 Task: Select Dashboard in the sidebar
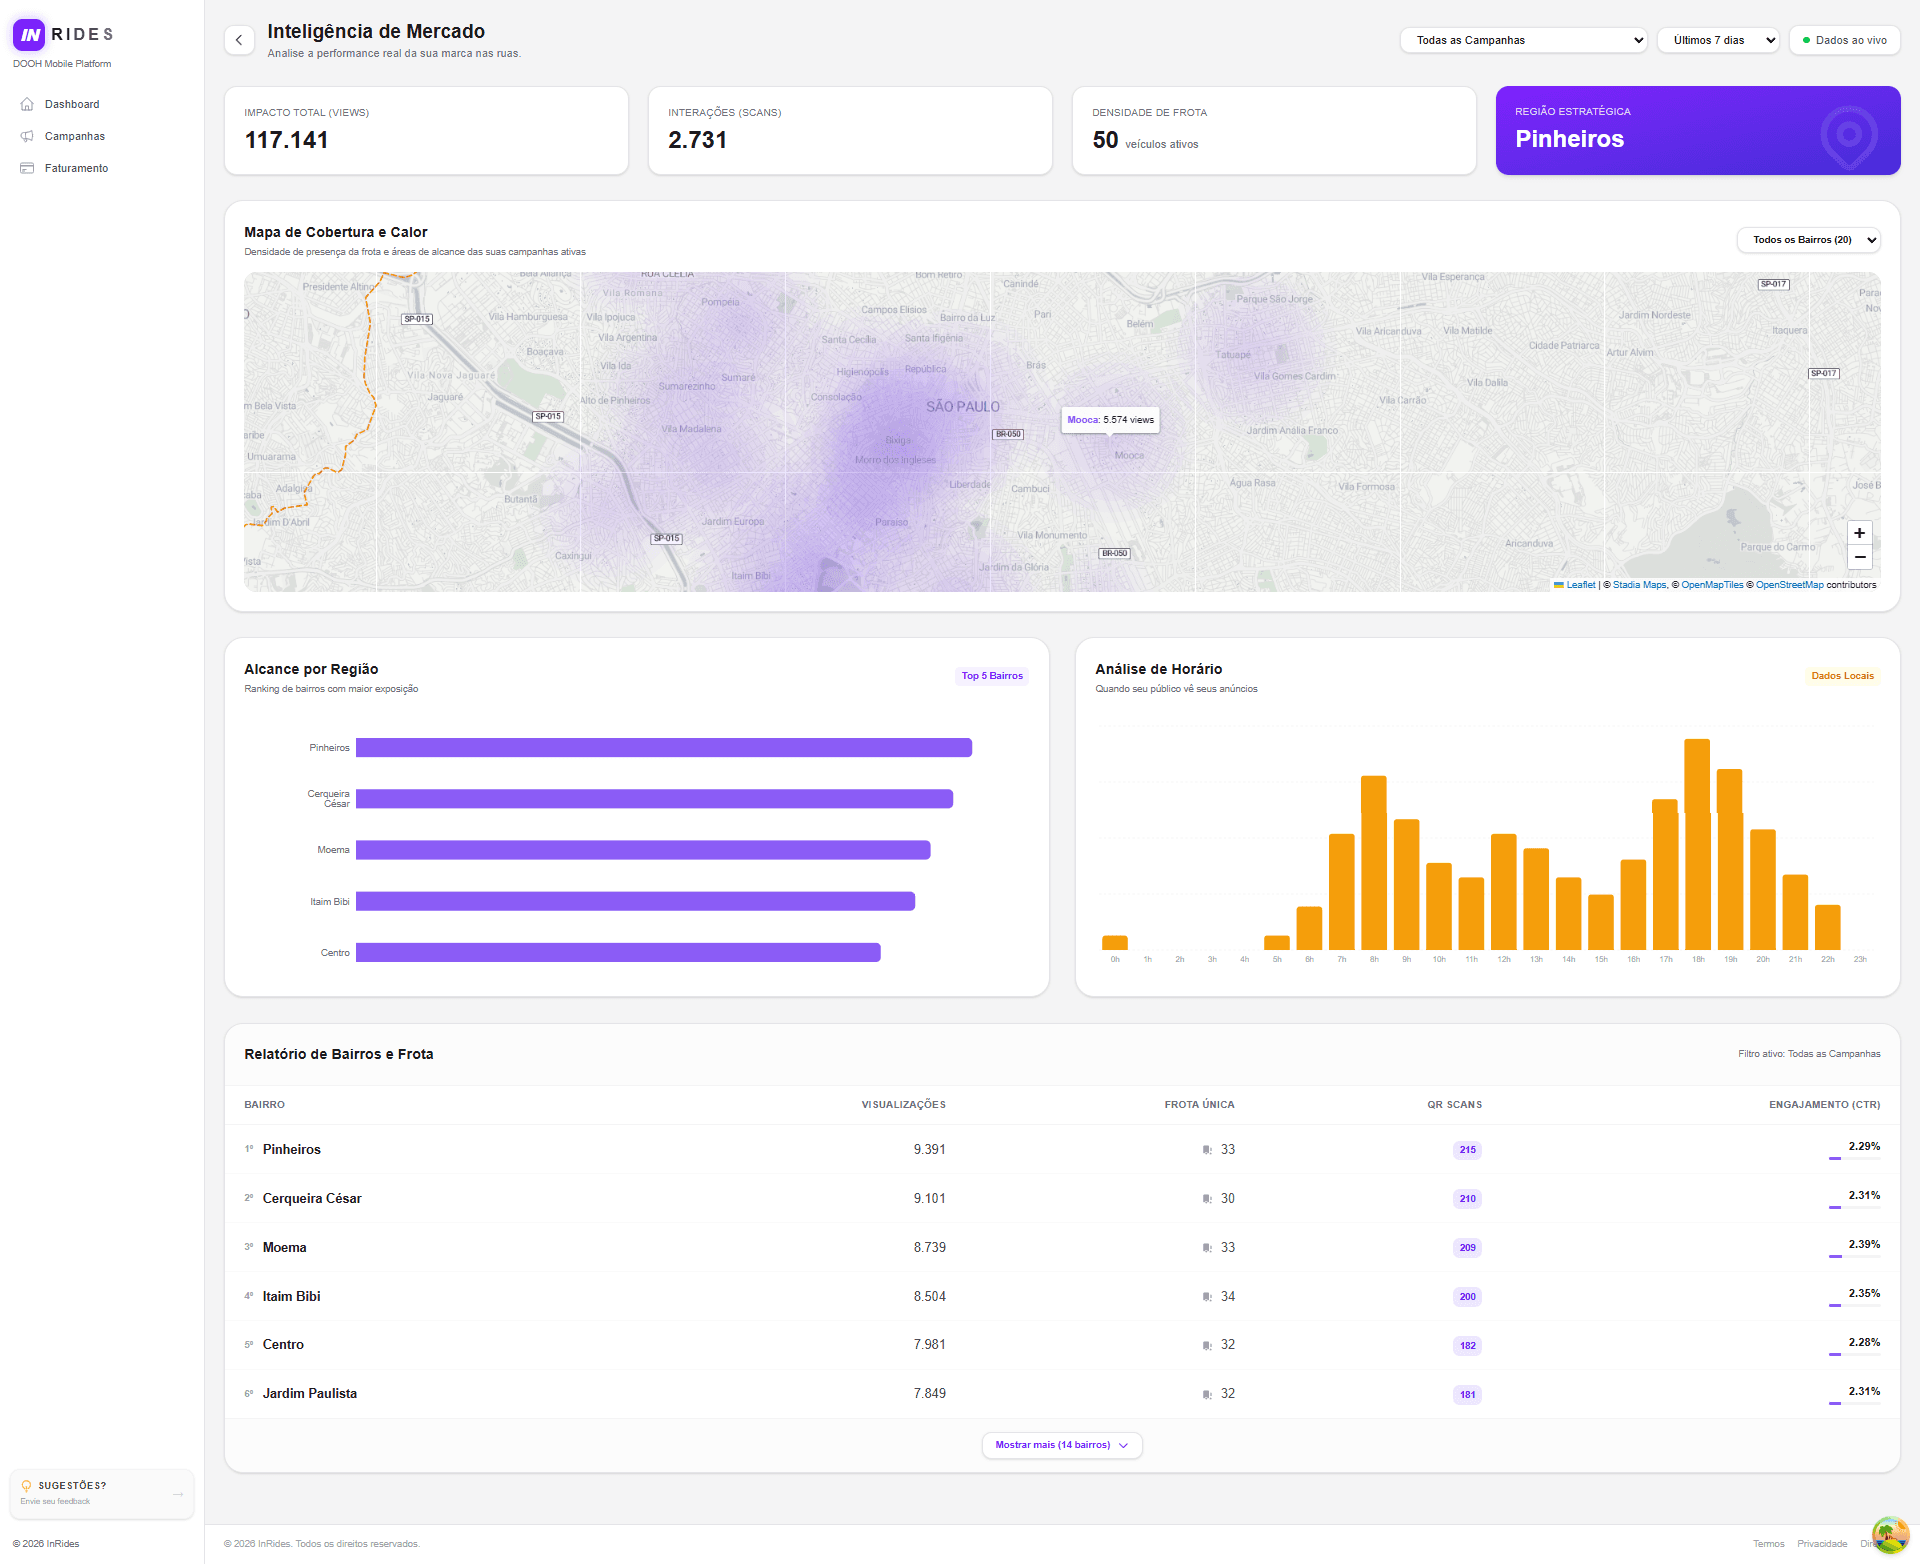72,104
